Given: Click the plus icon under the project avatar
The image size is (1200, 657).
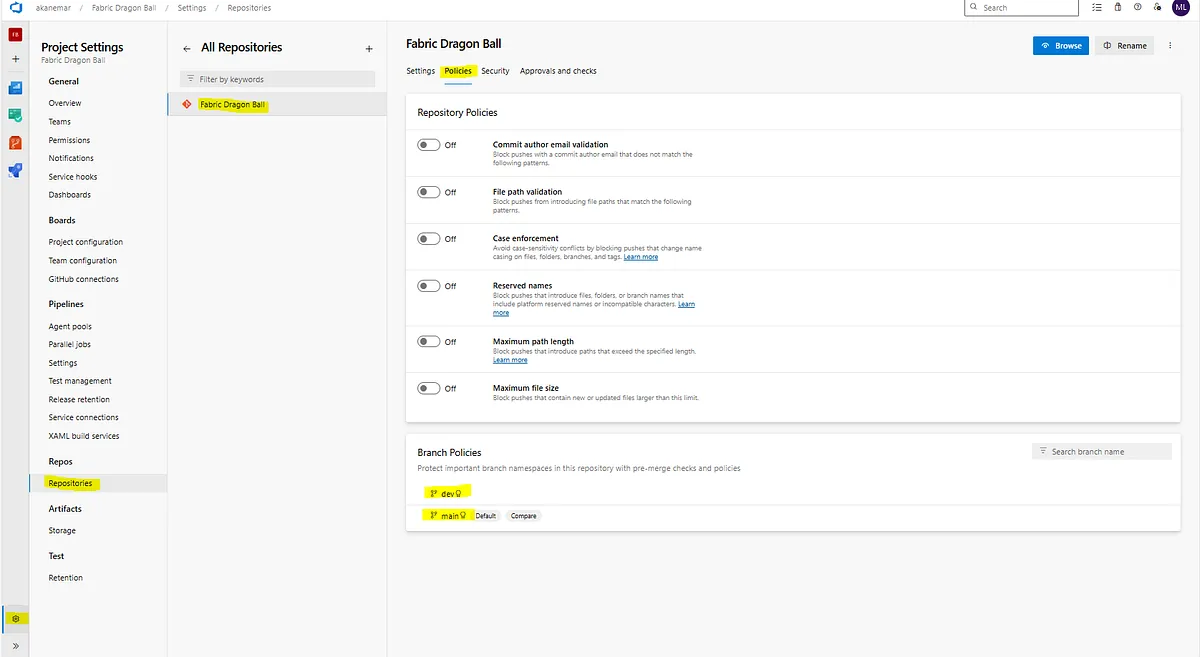Looking at the screenshot, I should (15, 59).
